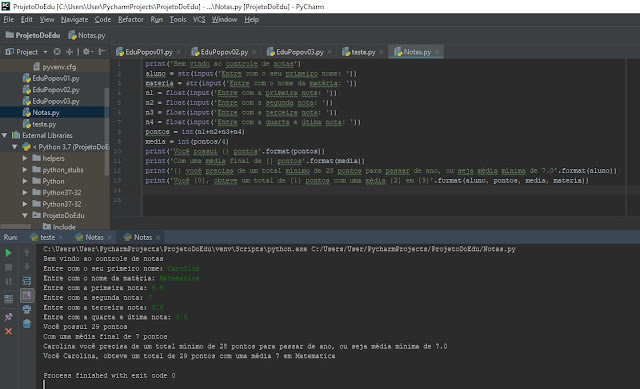Click the Restore layout icon in the Run panel
The height and width of the screenshot is (389, 640).
tap(8, 299)
